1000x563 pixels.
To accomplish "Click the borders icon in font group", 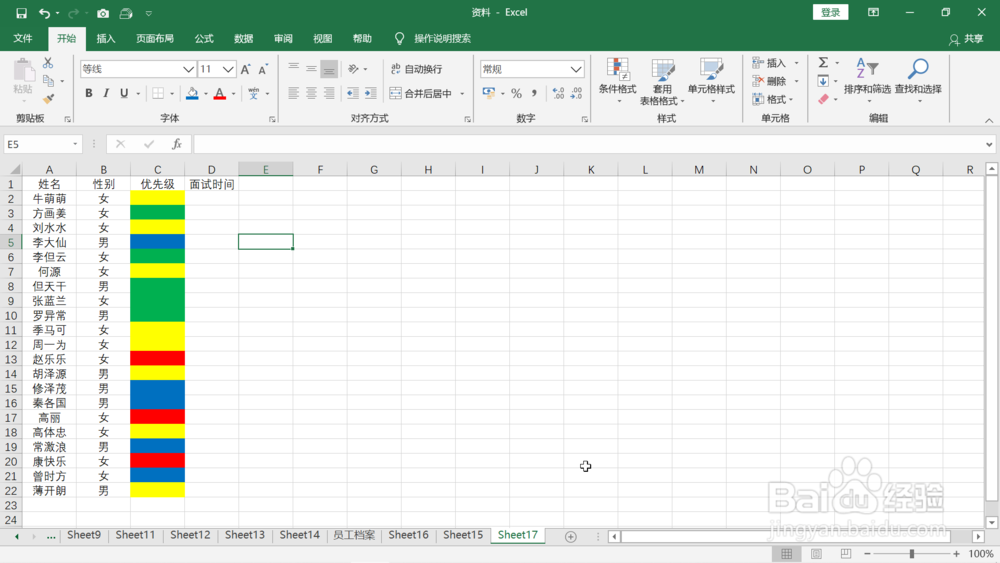I will [x=158, y=94].
